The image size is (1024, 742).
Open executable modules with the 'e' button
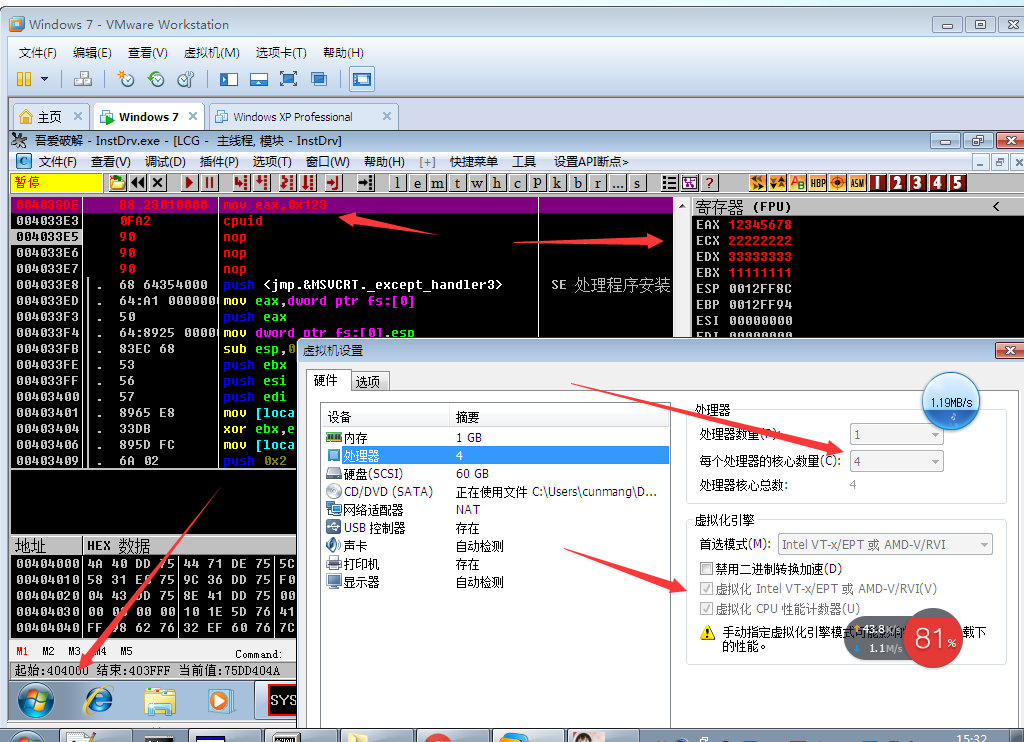point(417,183)
